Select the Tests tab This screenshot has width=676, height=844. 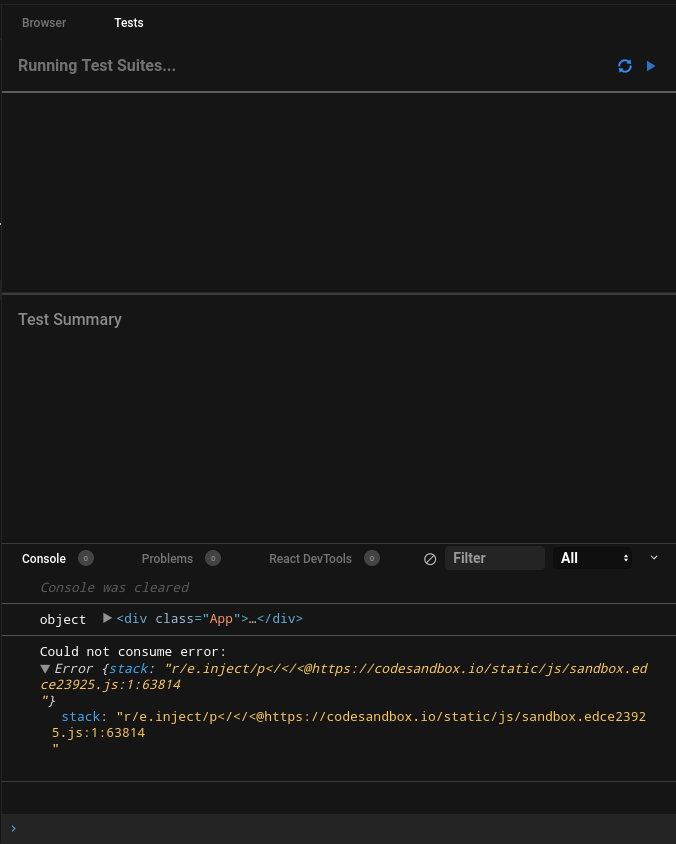(129, 22)
